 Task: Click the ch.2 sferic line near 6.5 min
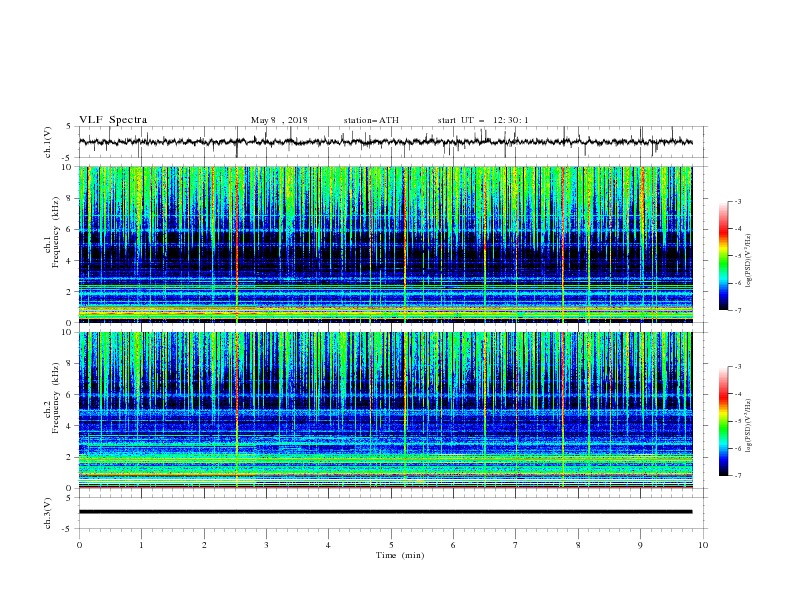click(485, 409)
